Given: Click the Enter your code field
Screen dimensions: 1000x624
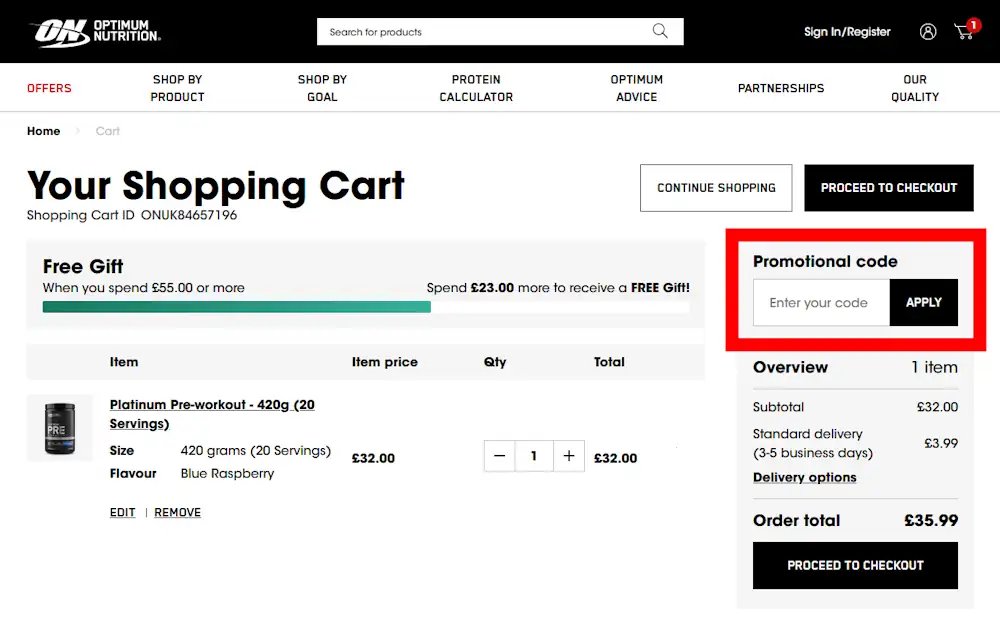Looking at the screenshot, I should click(821, 302).
